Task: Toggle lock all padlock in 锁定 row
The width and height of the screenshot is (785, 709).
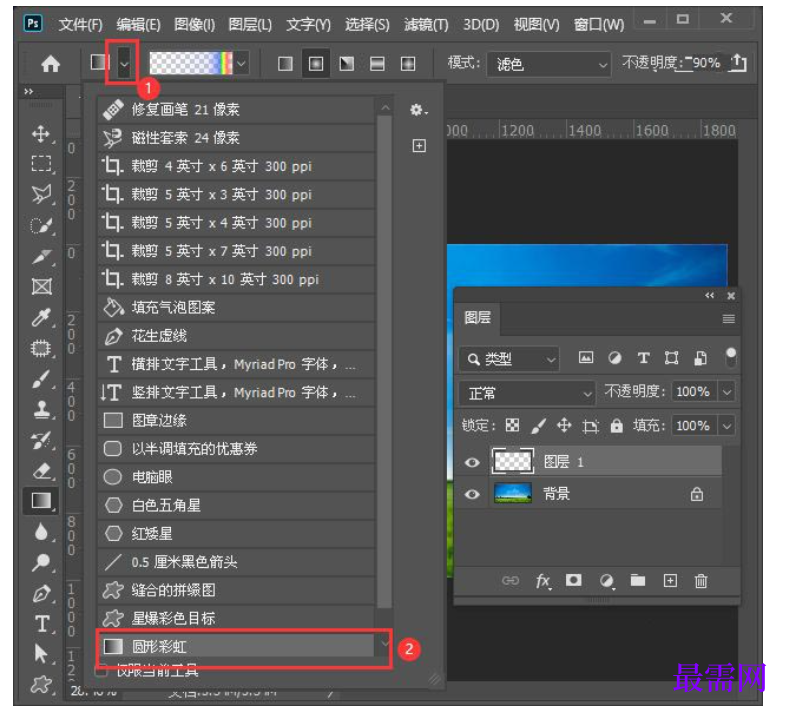Action: tap(616, 426)
